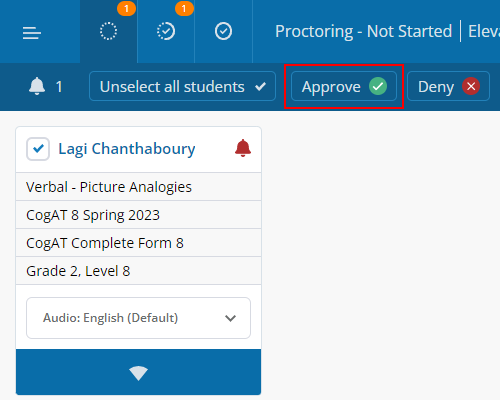The image size is (500, 400).
Task: Click the Unselect all students button
Action: [x=182, y=86]
